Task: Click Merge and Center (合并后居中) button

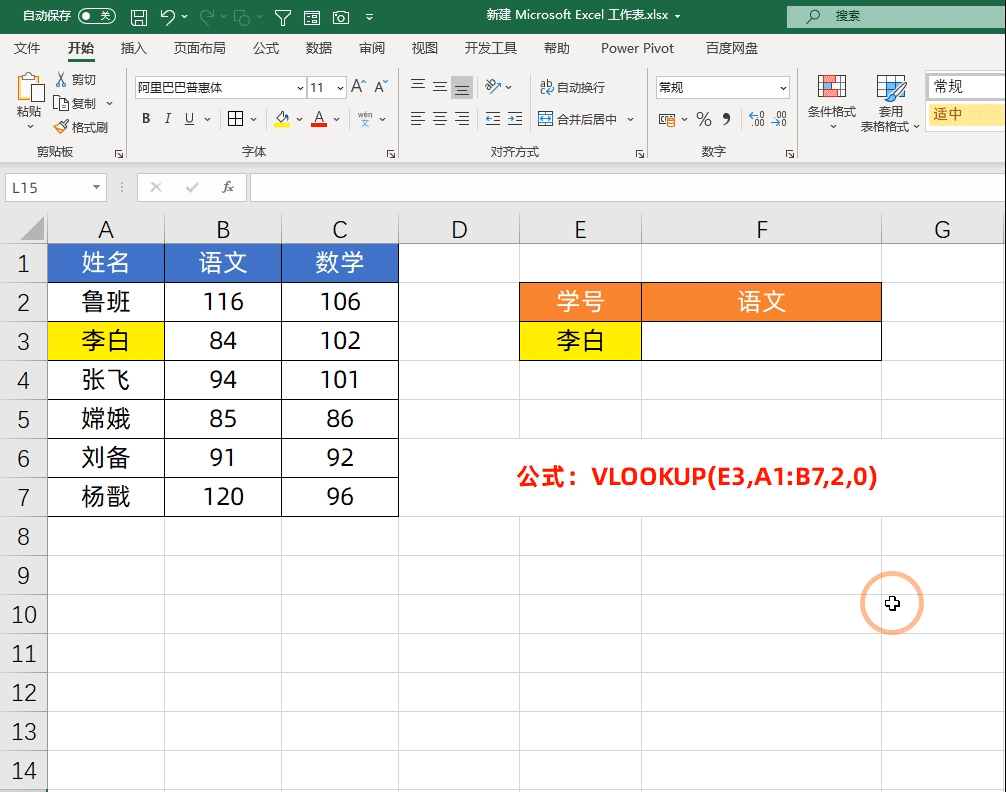Action: tap(579, 119)
